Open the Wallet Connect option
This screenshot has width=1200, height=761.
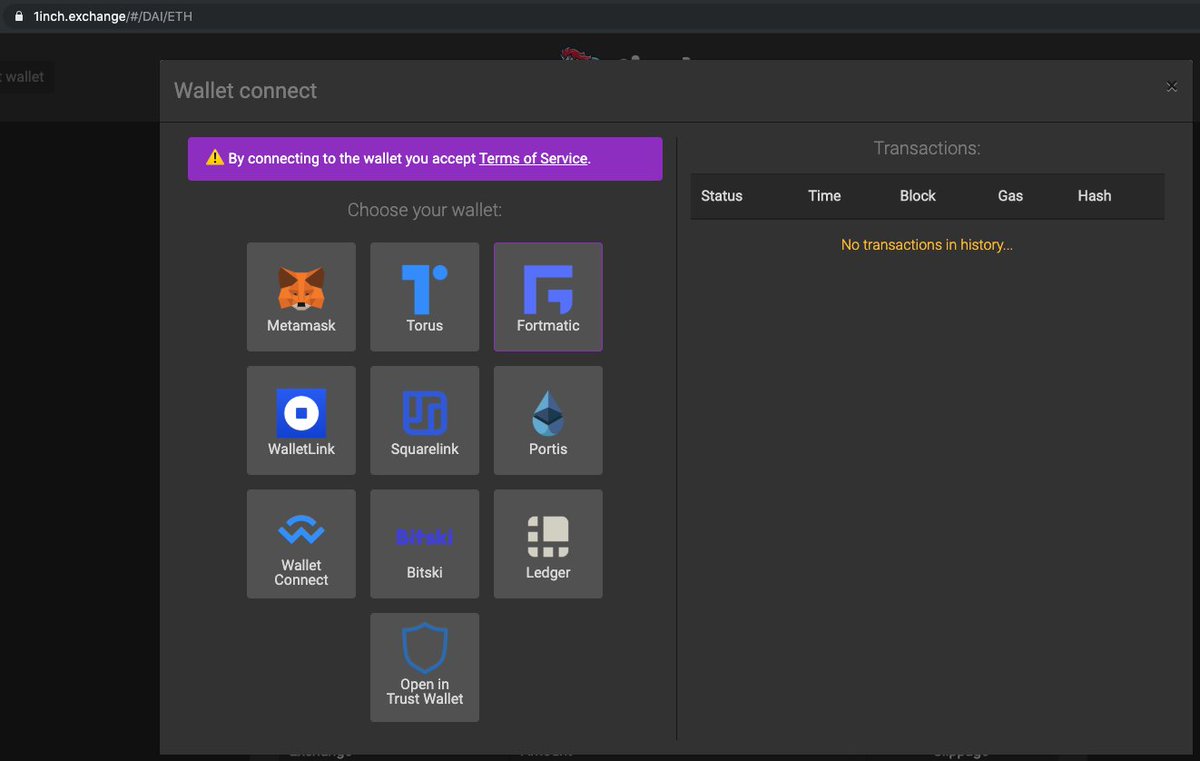301,544
